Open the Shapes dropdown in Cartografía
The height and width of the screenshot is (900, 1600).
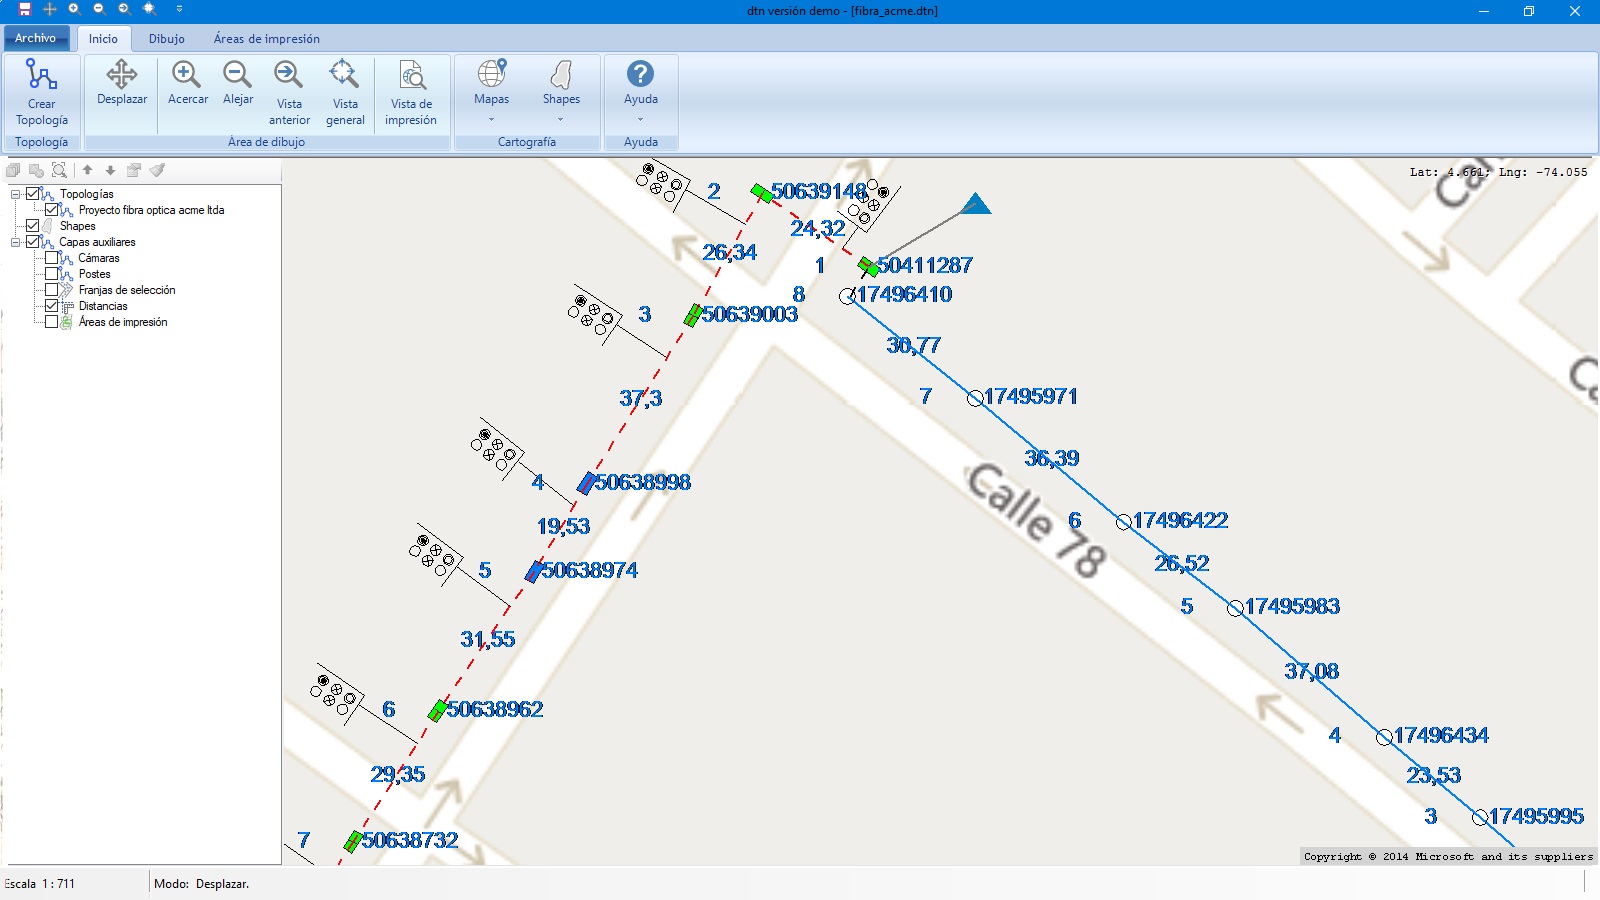click(x=561, y=92)
